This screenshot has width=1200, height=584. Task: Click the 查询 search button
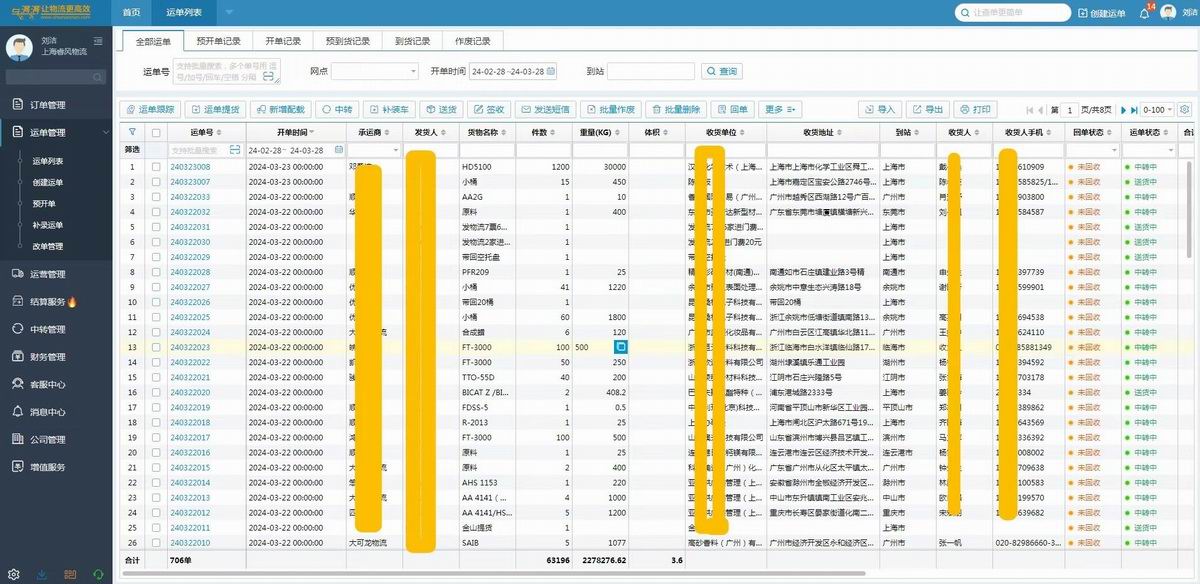click(722, 72)
